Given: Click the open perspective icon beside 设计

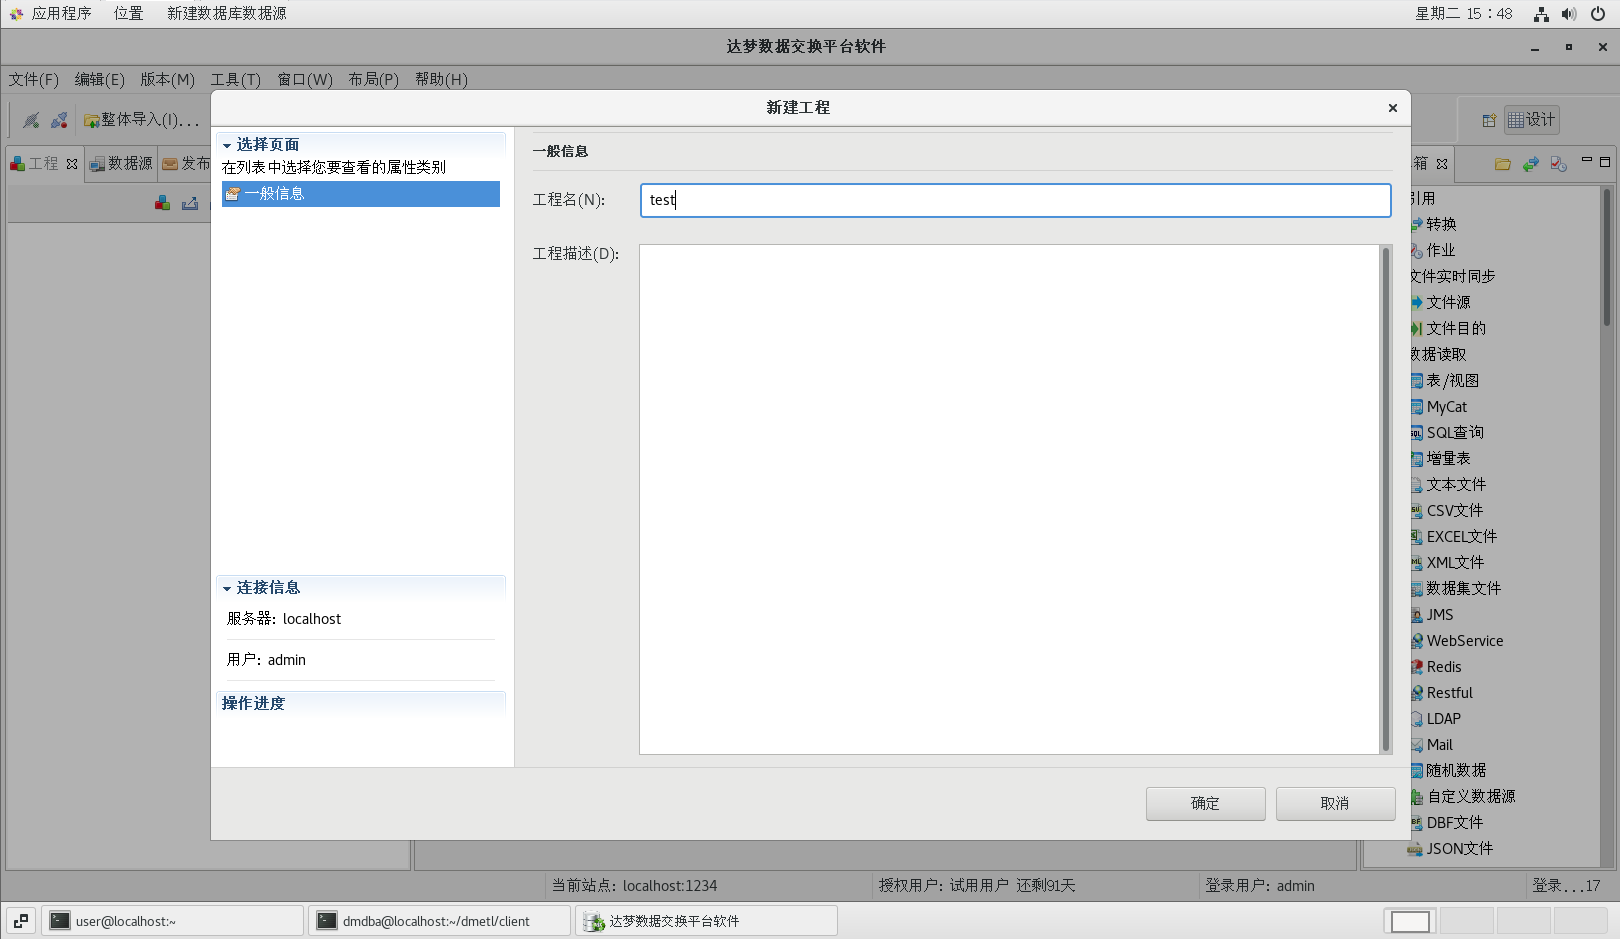Looking at the screenshot, I should point(1489,120).
